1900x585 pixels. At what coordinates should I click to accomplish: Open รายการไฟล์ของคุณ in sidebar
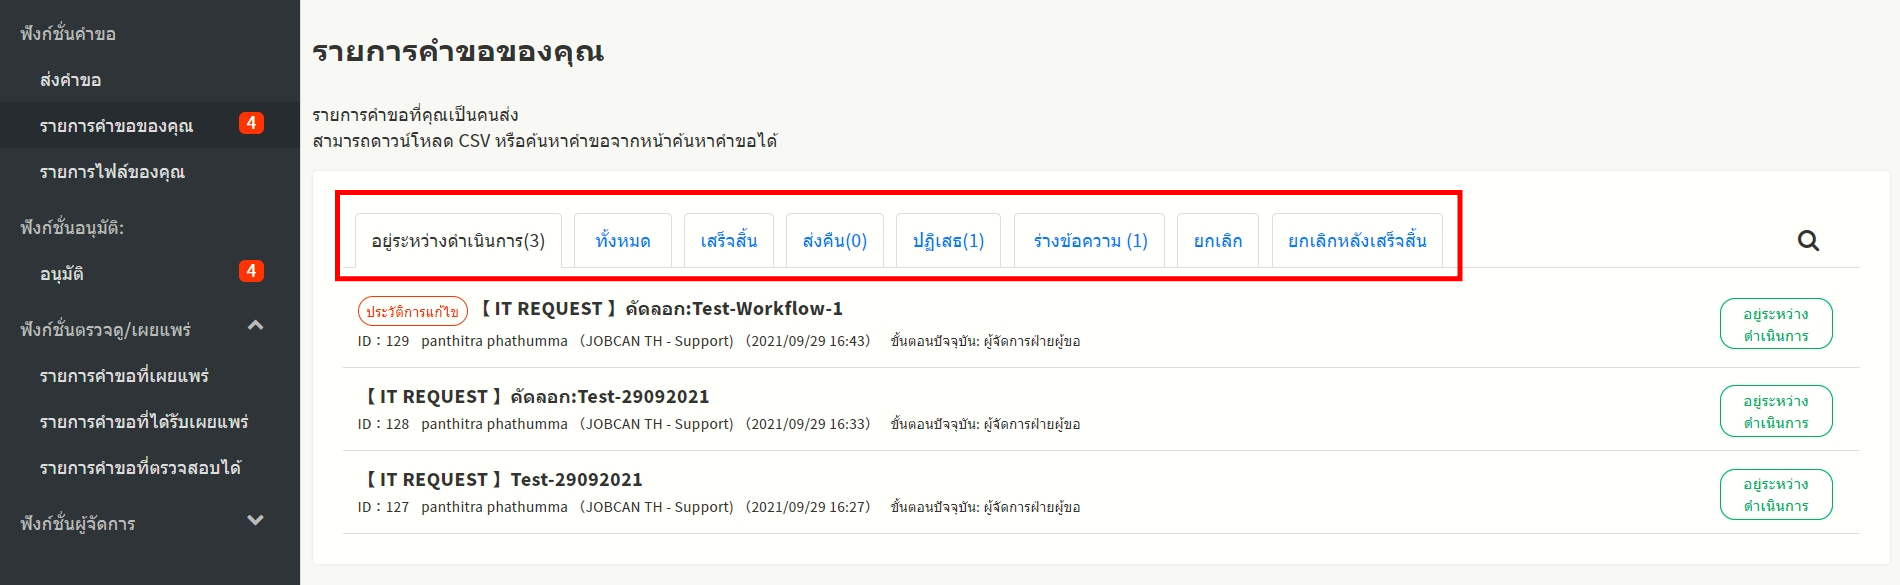click(x=112, y=172)
